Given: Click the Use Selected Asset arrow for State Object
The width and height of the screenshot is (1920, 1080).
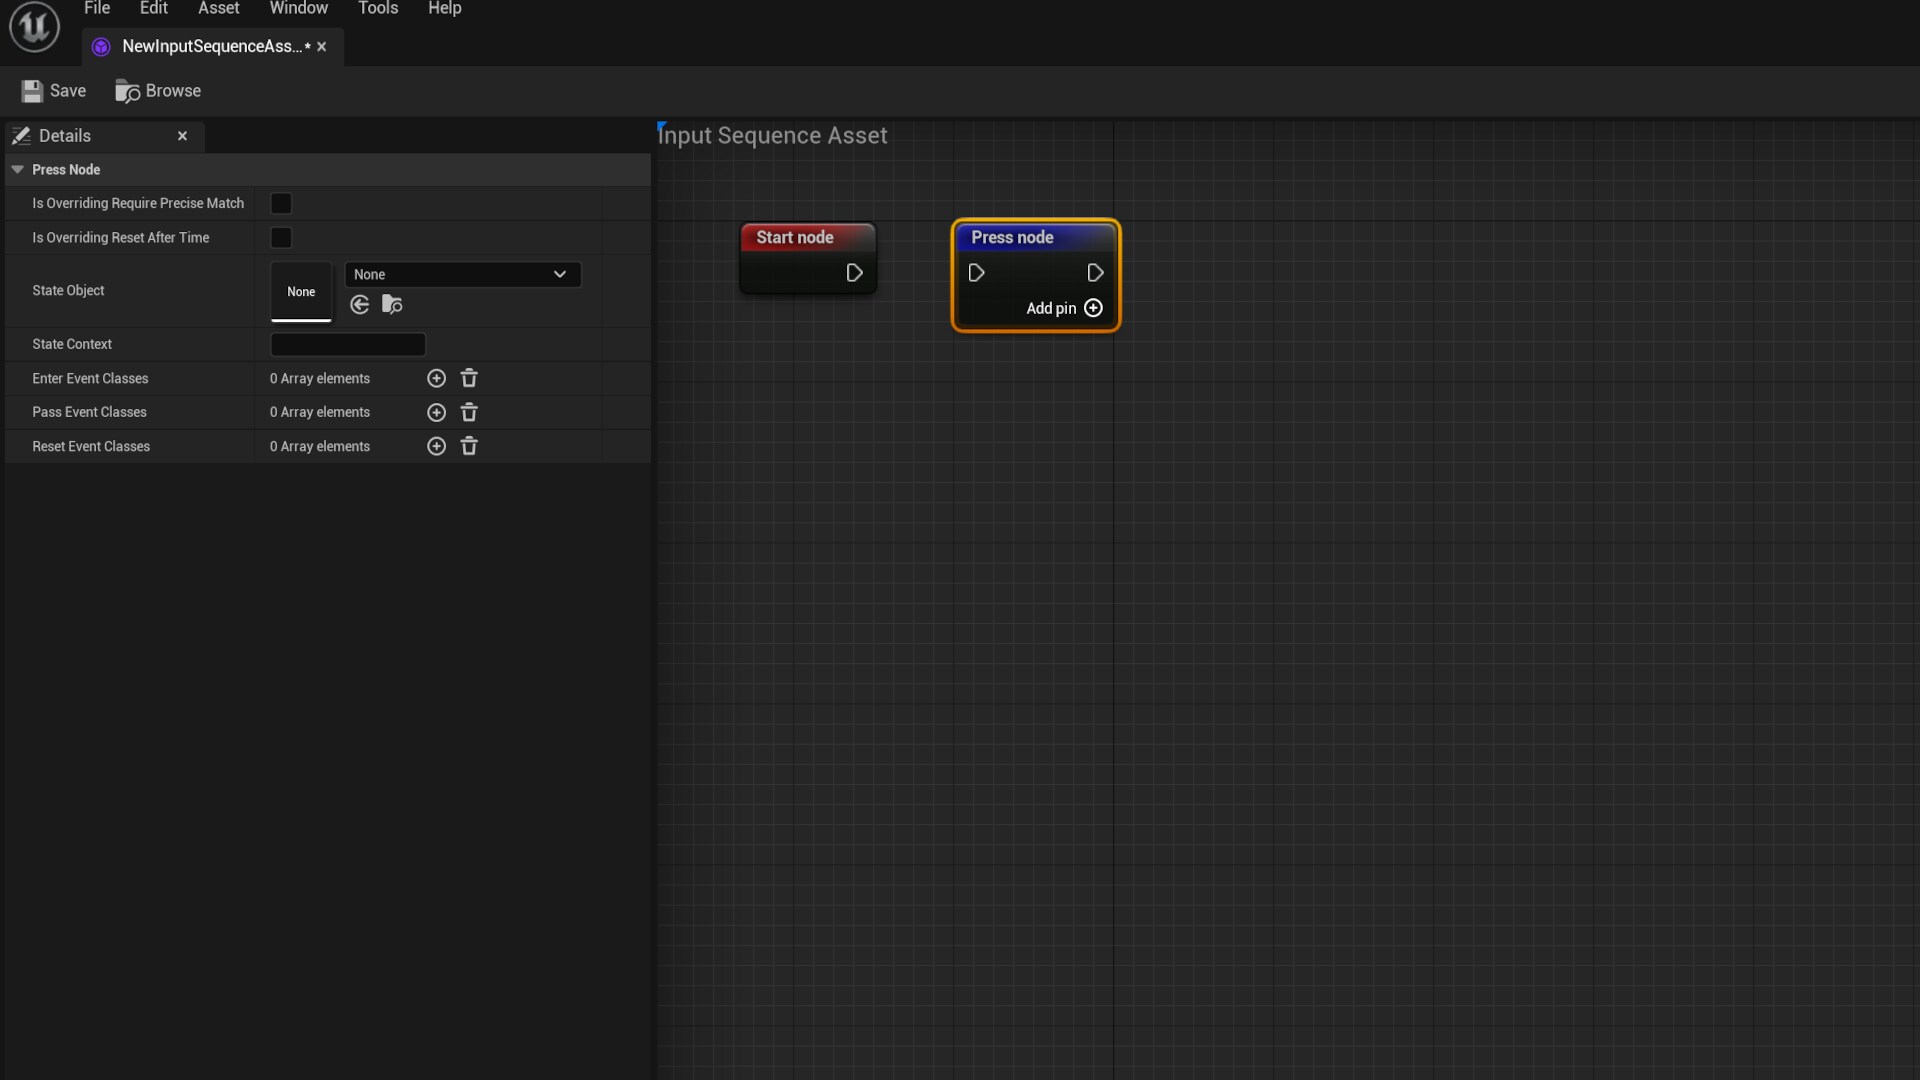Looking at the screenshot, I should 359,305.
